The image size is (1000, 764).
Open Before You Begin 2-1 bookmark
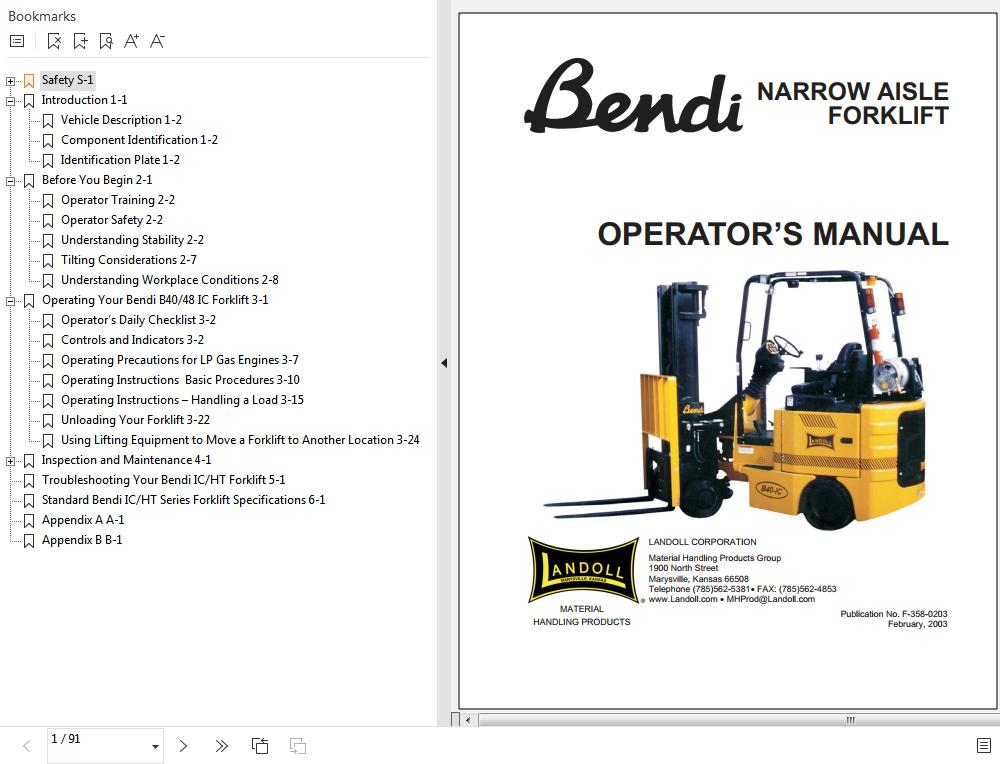coord(97,180)
